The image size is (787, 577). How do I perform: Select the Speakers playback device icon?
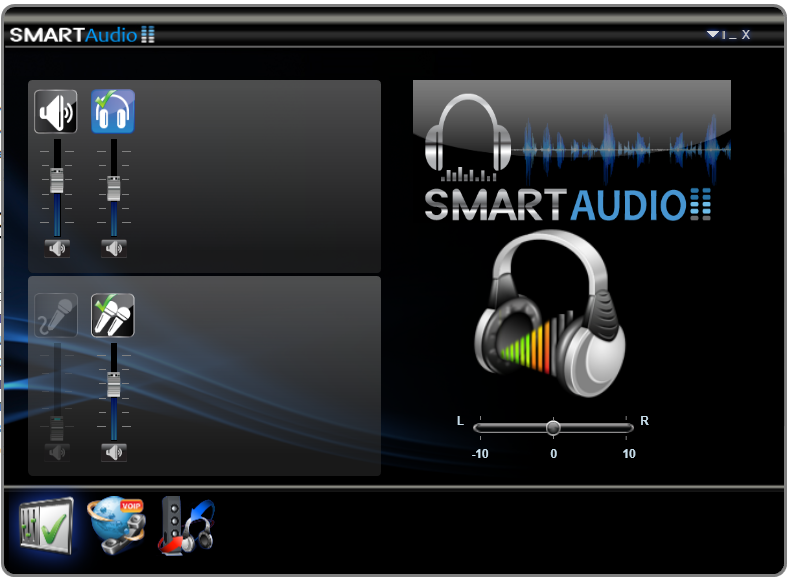point(56,111)
